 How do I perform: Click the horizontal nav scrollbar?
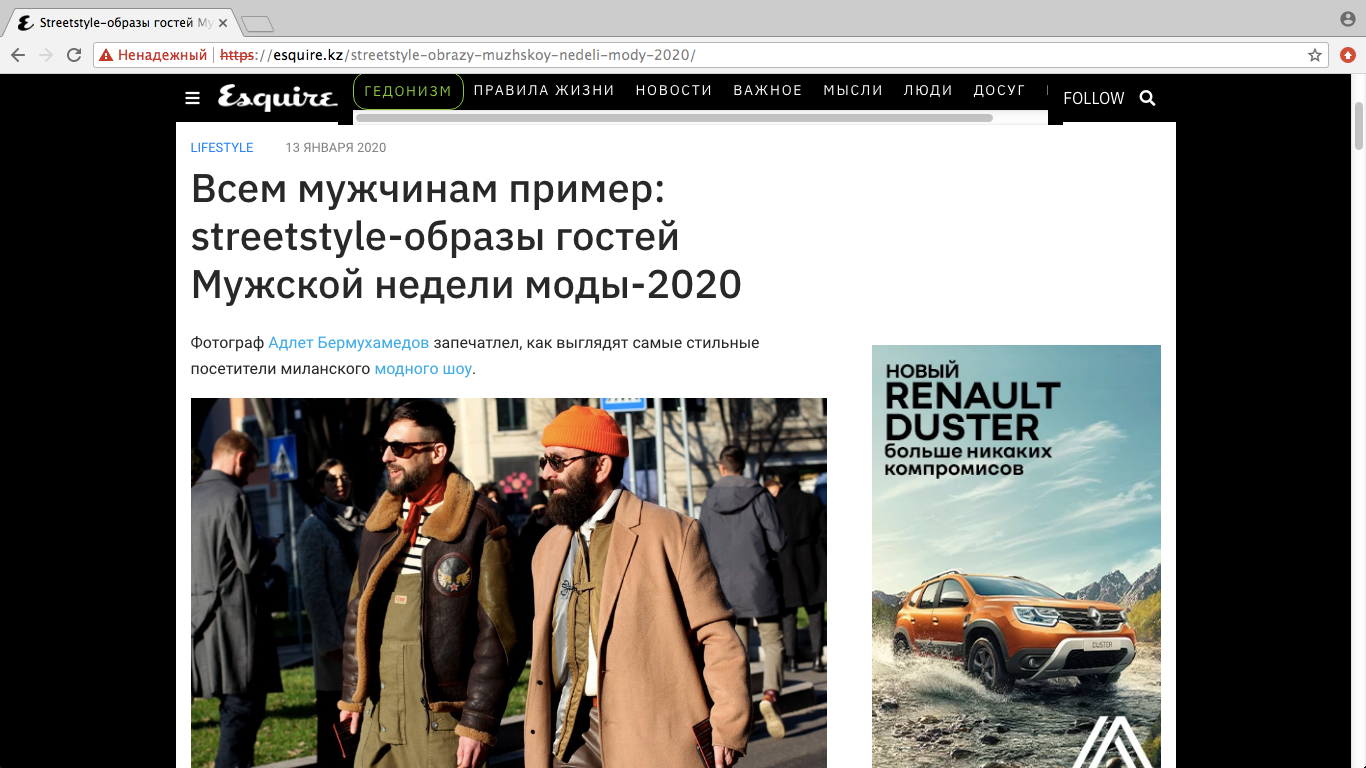pos(674,118)
